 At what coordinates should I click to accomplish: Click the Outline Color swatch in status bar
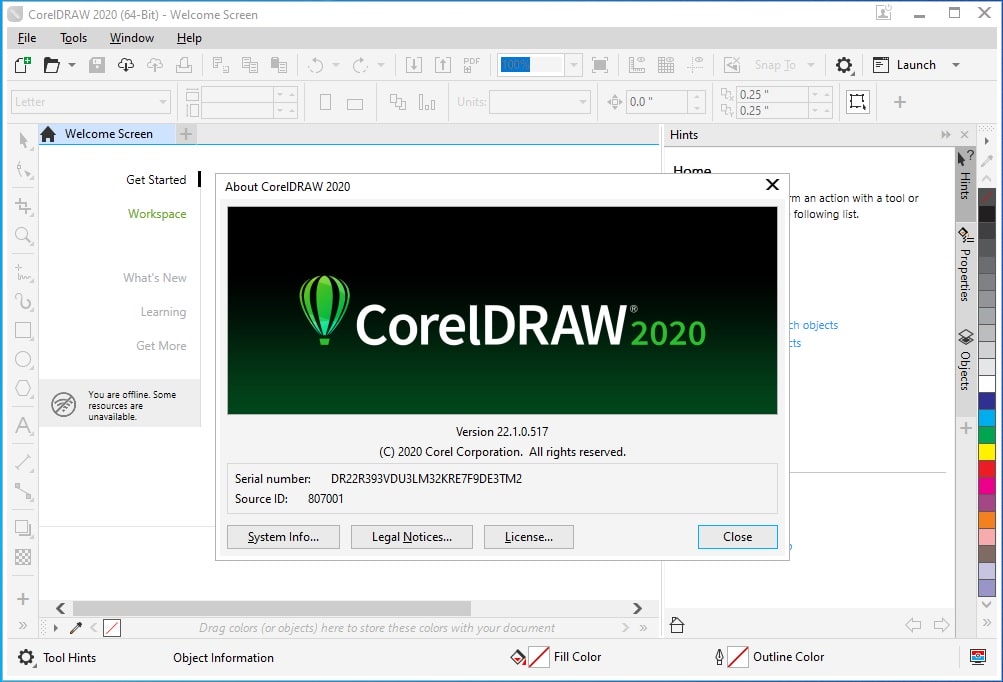coord(738,656)
